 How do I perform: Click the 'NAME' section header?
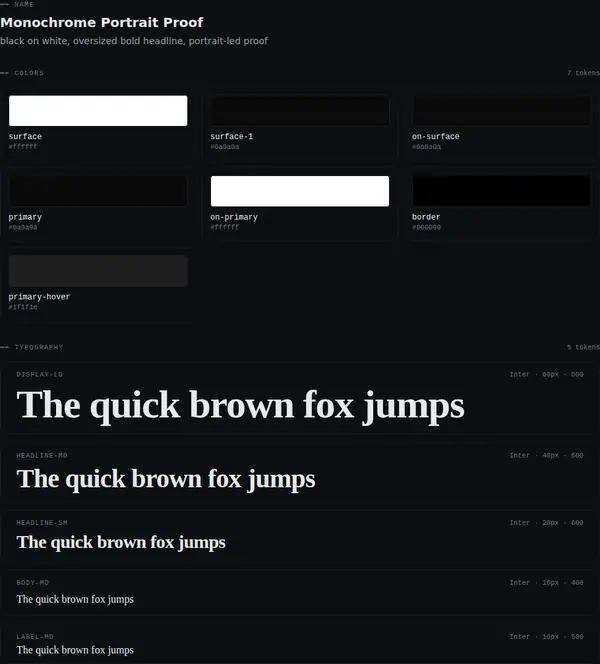click(x=24, y=5)
